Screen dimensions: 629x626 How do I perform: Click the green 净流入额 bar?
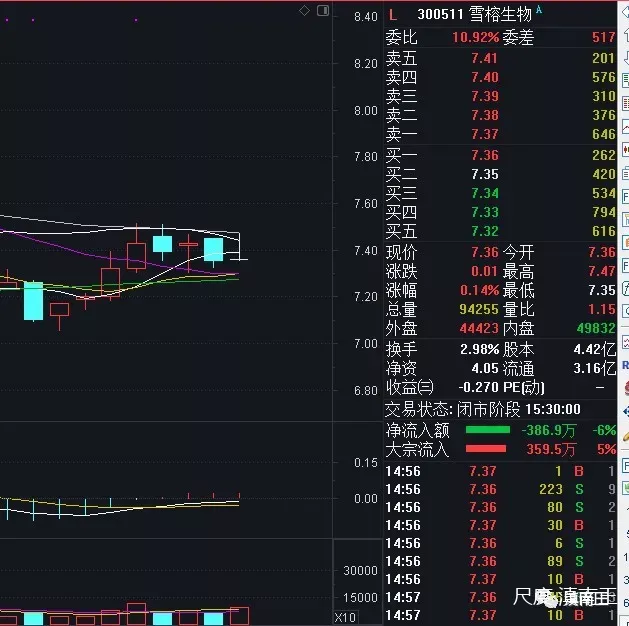pos(488,430)
